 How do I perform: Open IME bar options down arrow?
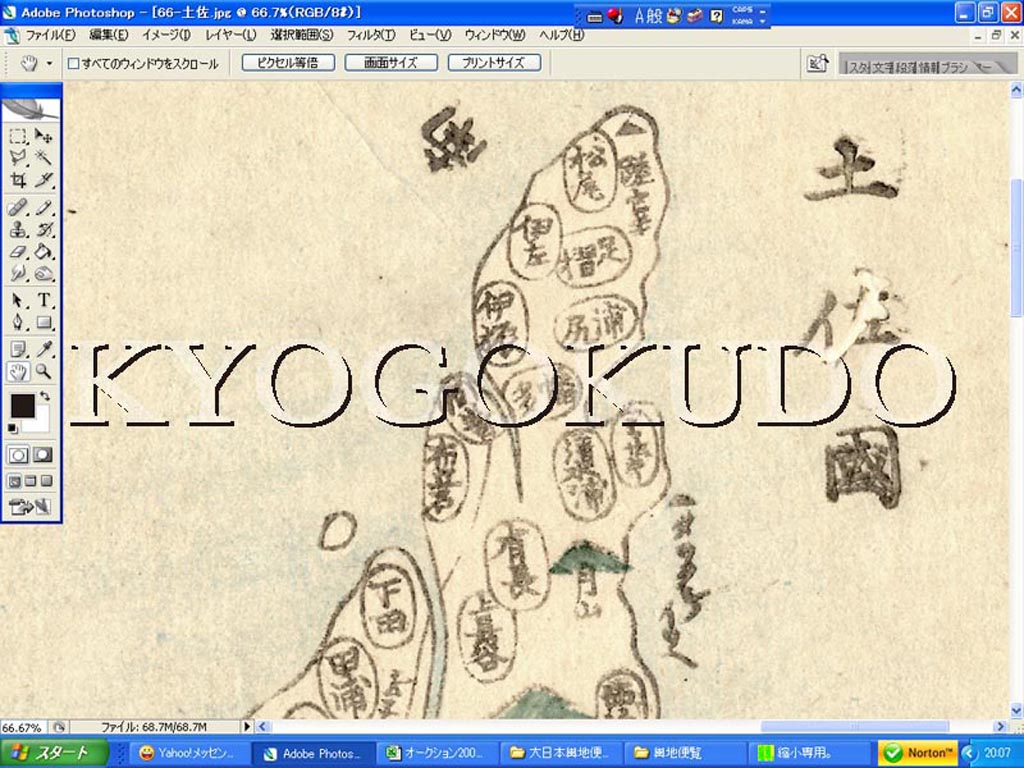(x=763, y=22)
